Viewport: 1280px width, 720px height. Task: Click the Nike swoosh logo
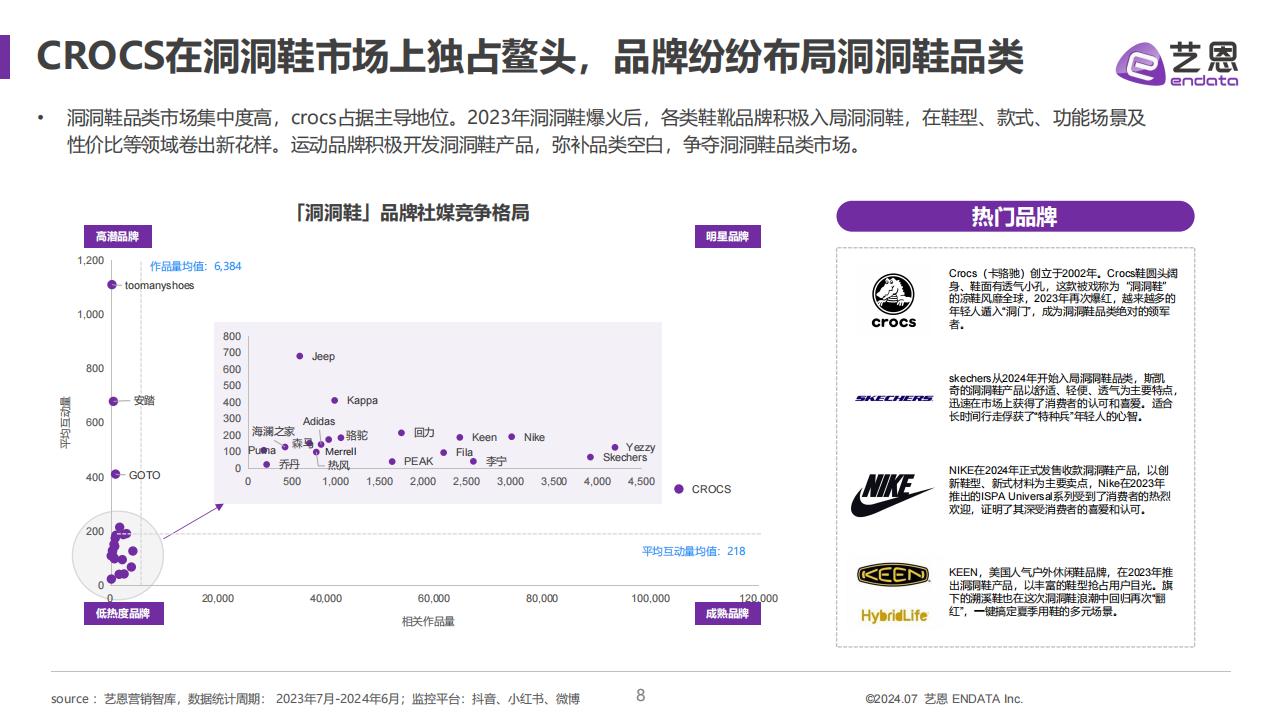pos(893,496)
